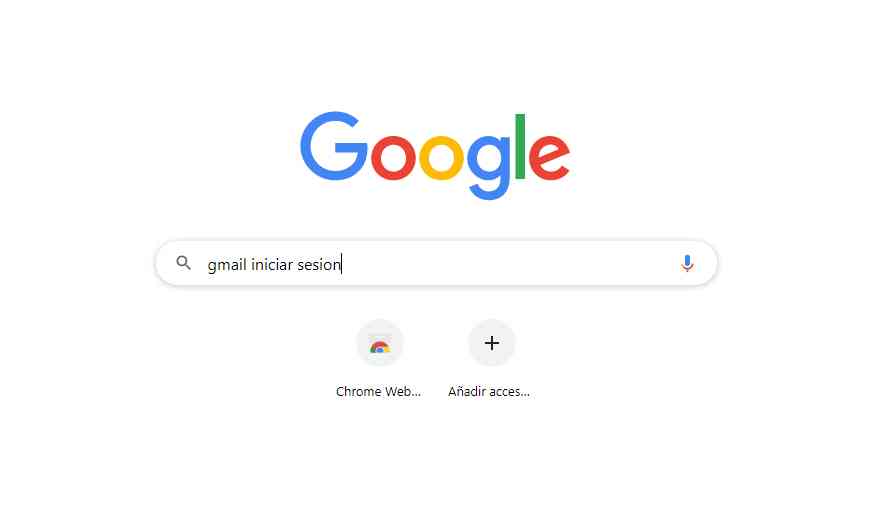Click the first red o in logo
Image resolution: width=884 pixels, height=527 pixels.
tap(394, 157)
